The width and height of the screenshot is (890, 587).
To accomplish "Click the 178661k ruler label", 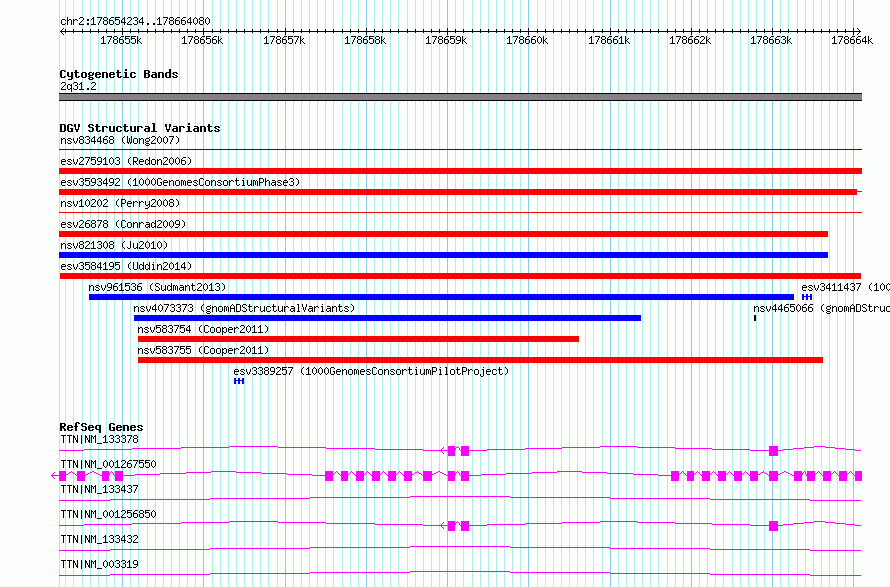I will [x=609, y=40].
